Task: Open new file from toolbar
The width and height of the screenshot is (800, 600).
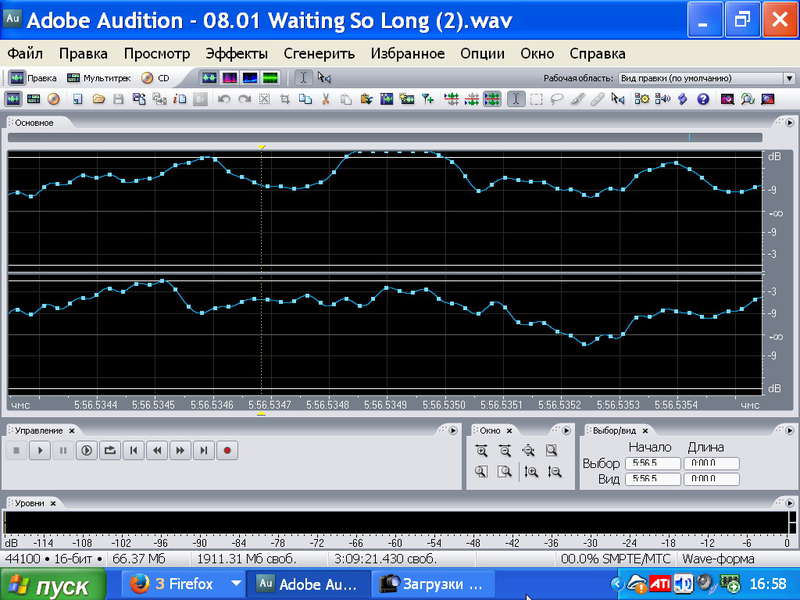Action: point(78,99)
